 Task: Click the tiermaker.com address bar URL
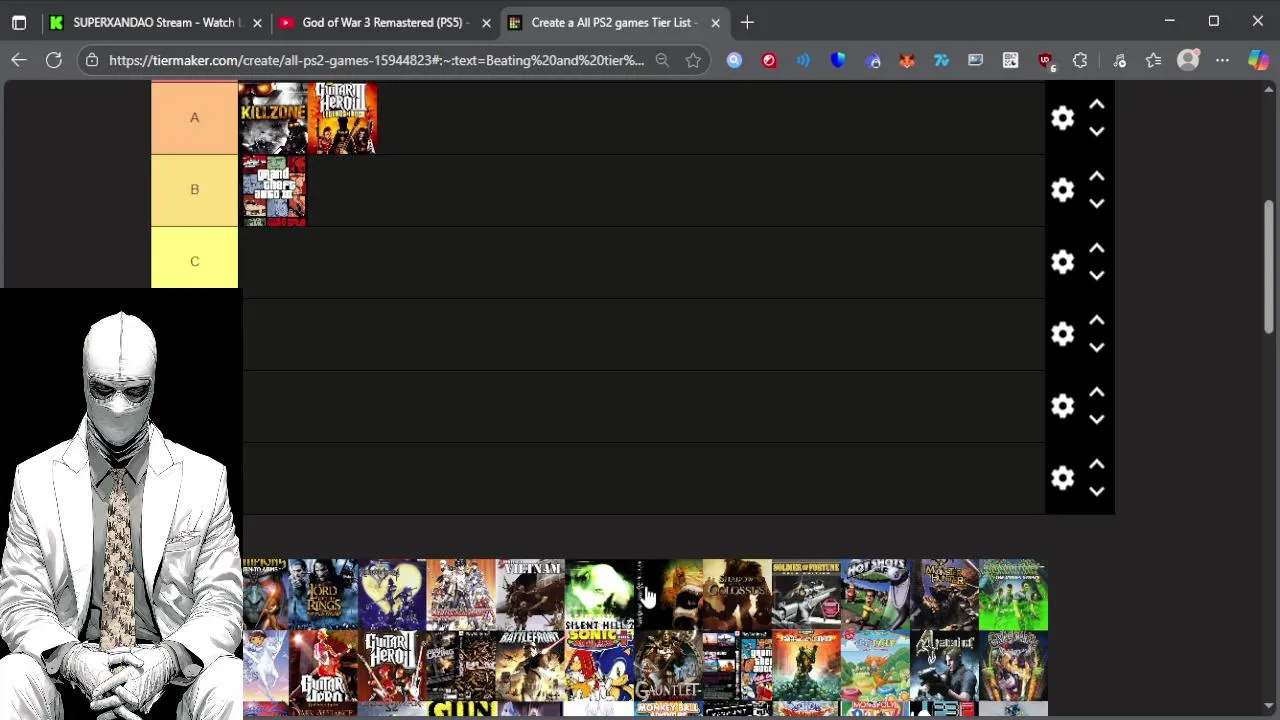point(376,60)
